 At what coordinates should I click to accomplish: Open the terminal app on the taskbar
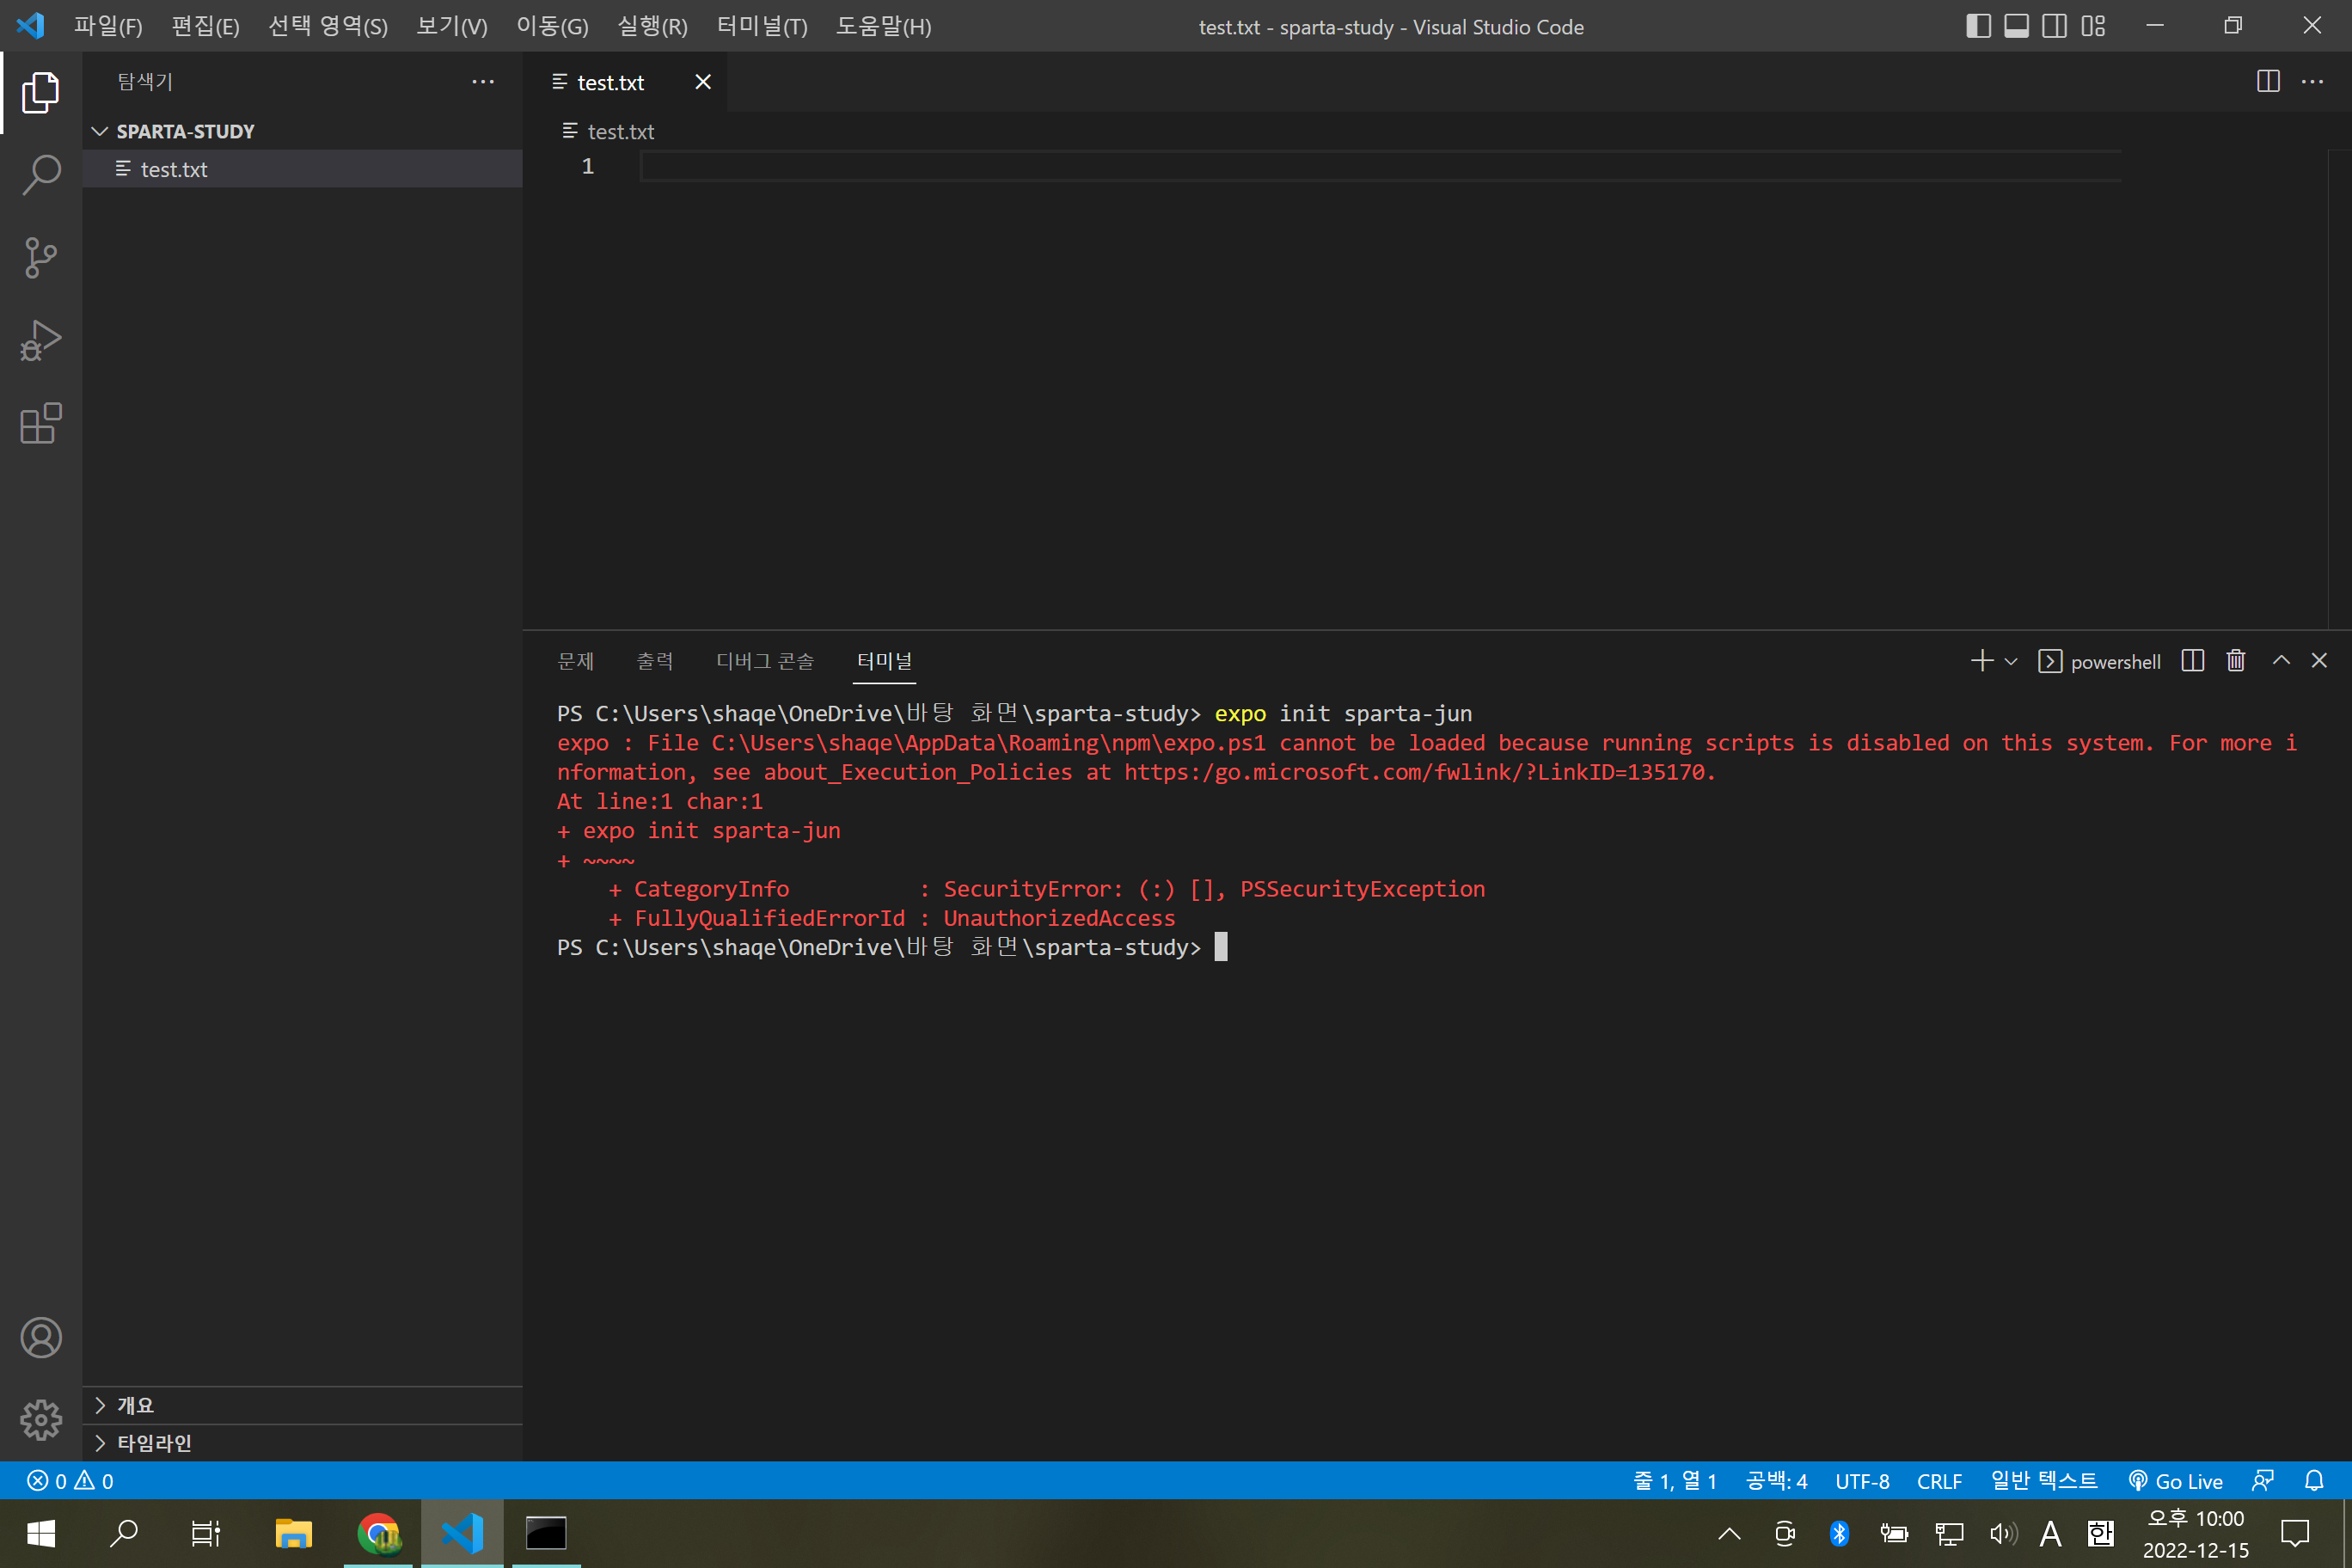pyautogui.click(x=546, y=1533)
